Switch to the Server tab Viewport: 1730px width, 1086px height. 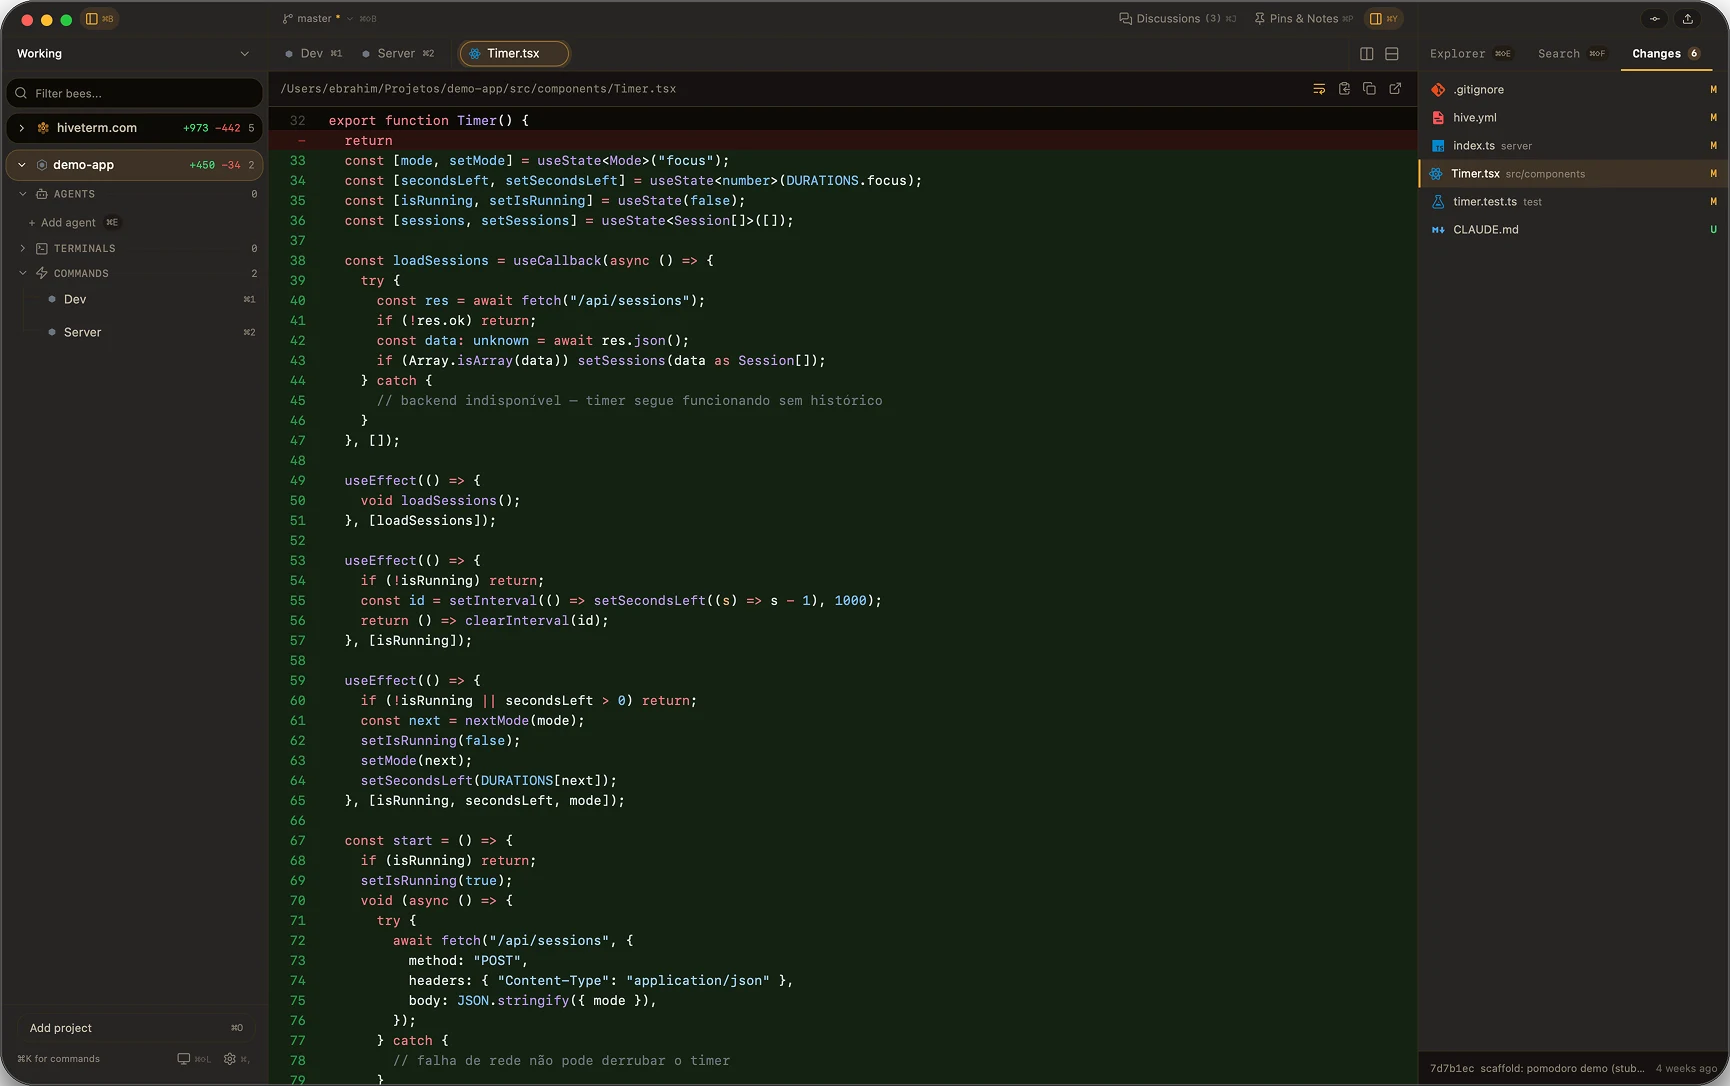[x=398, y=54]
